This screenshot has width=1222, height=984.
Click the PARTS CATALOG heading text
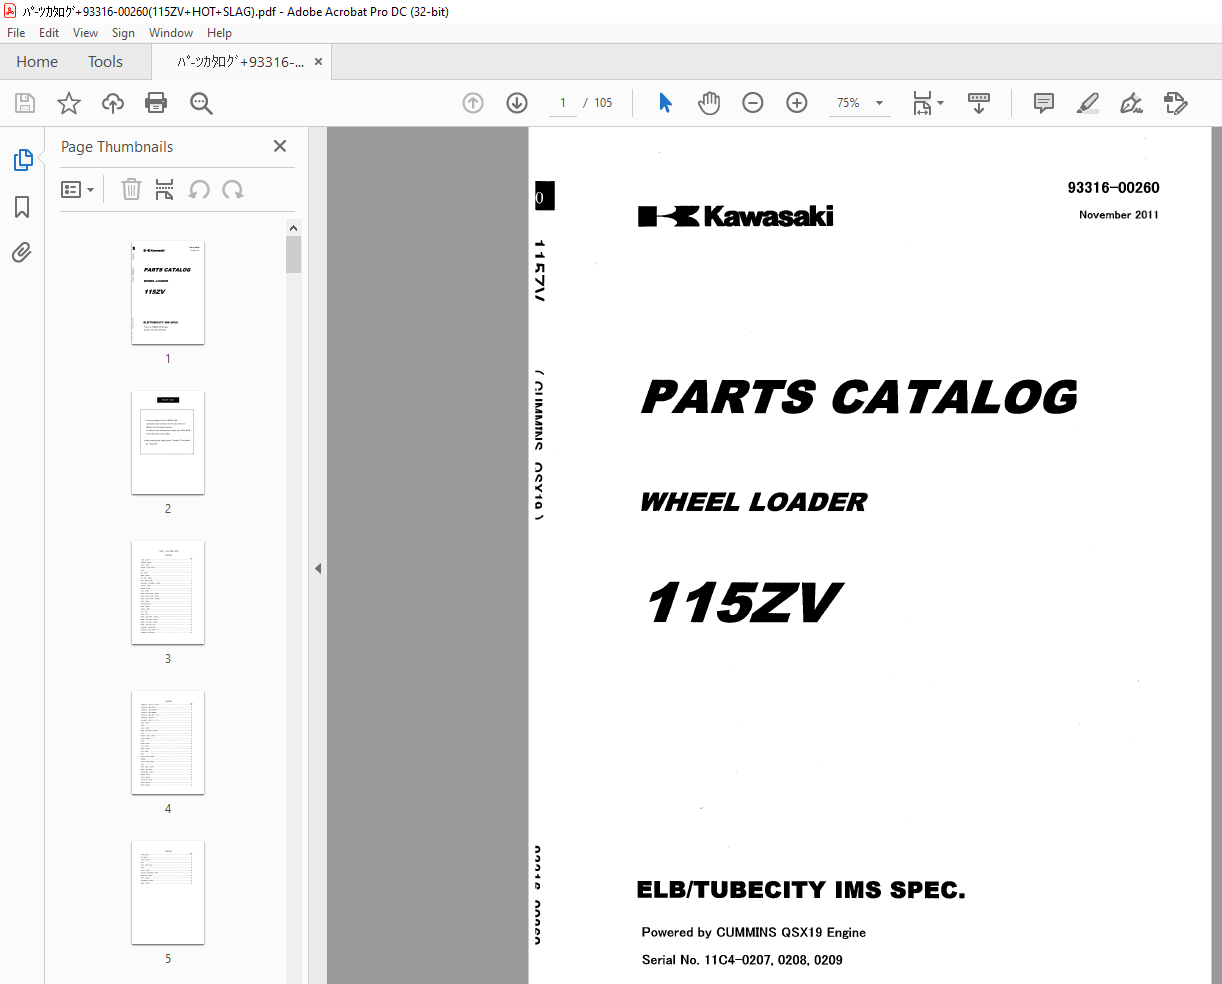pyautogui.click(x=860, y=397)
